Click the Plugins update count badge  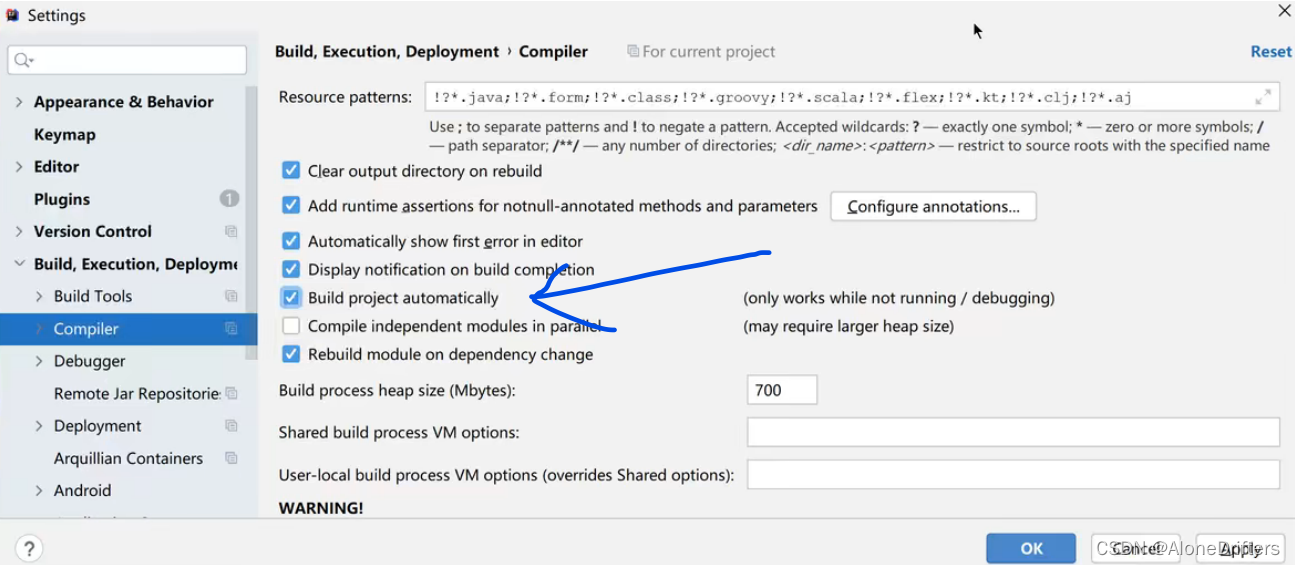(229, 199)
